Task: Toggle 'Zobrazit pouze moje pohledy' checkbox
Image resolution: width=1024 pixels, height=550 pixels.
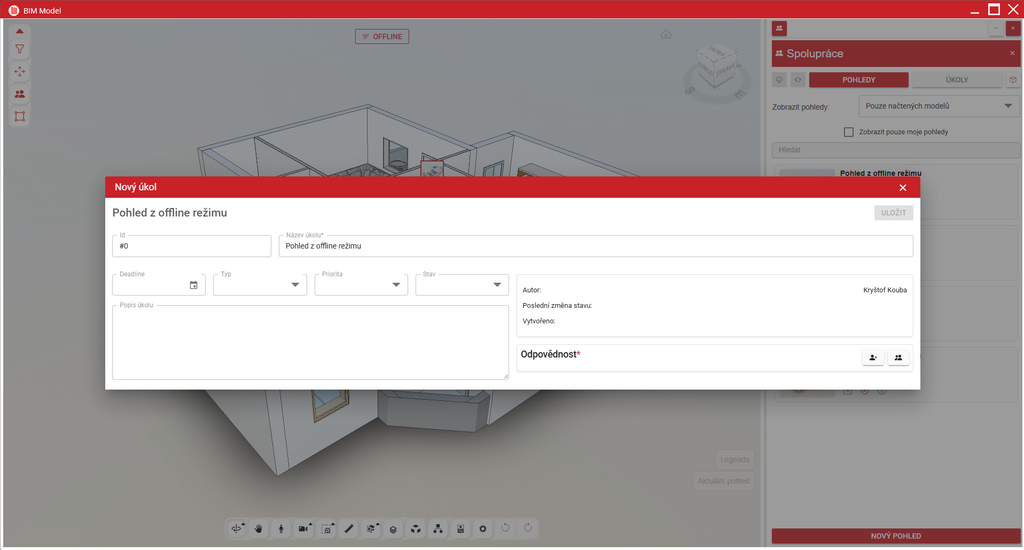Action: click(x=848, y=132)
